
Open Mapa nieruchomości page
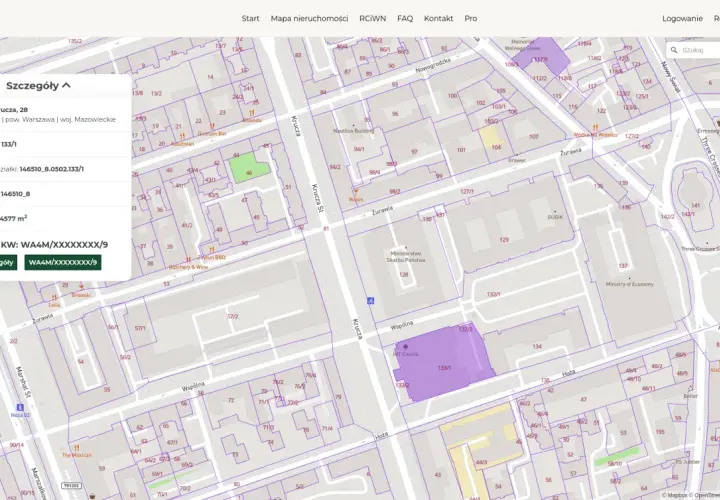tap(309, 18)
